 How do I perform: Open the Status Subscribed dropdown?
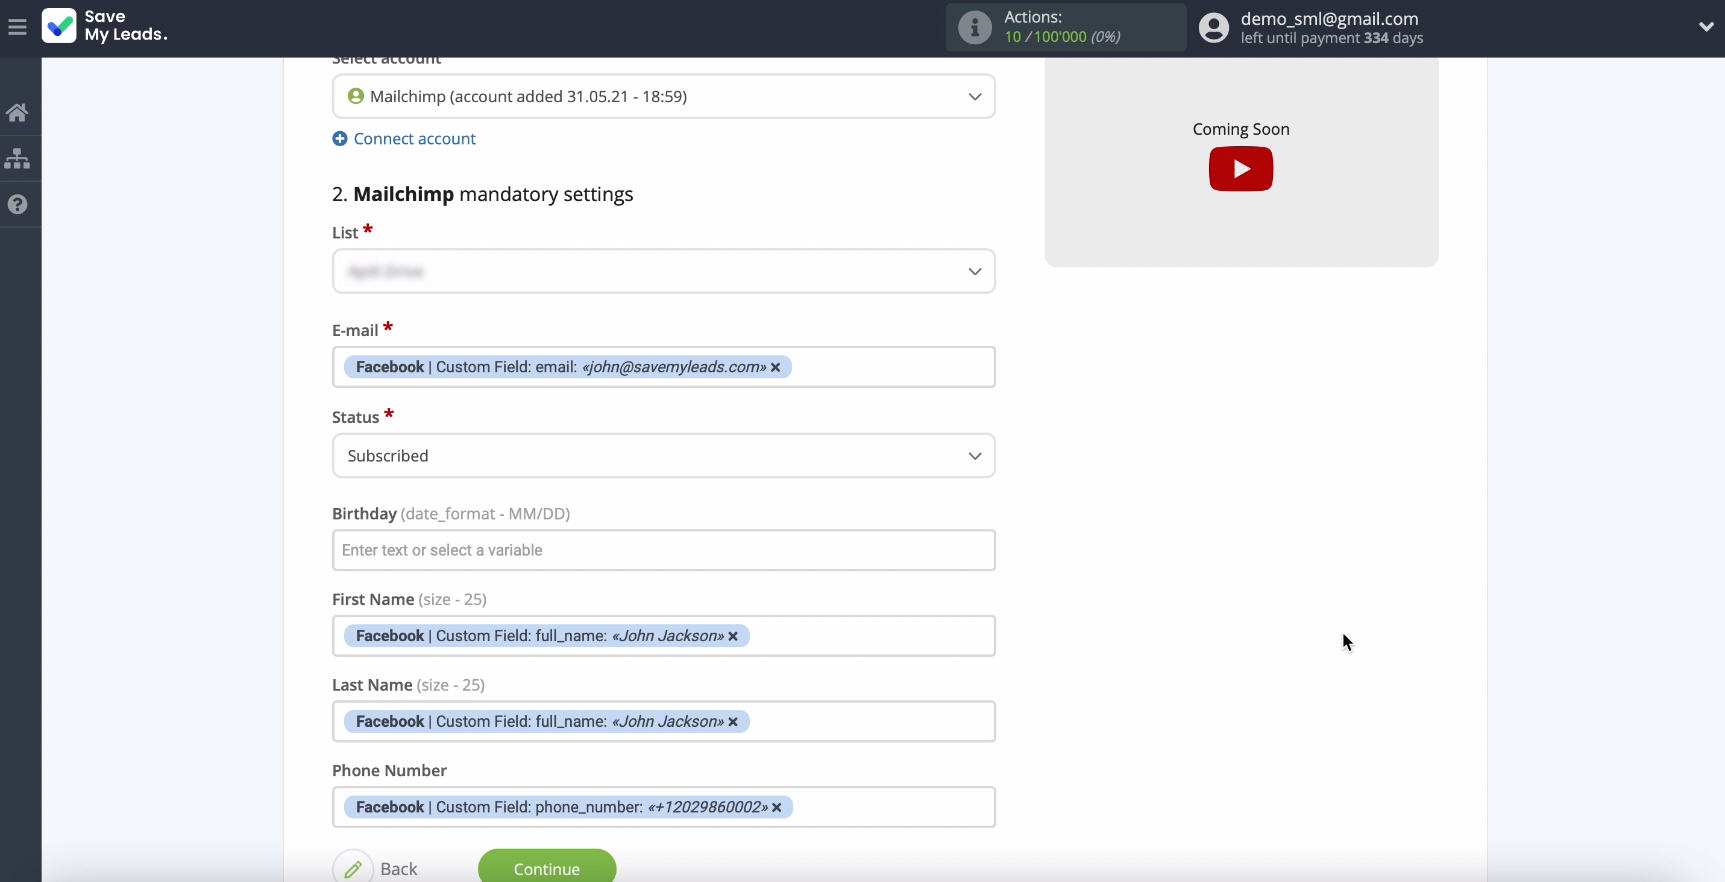[664, 455]
